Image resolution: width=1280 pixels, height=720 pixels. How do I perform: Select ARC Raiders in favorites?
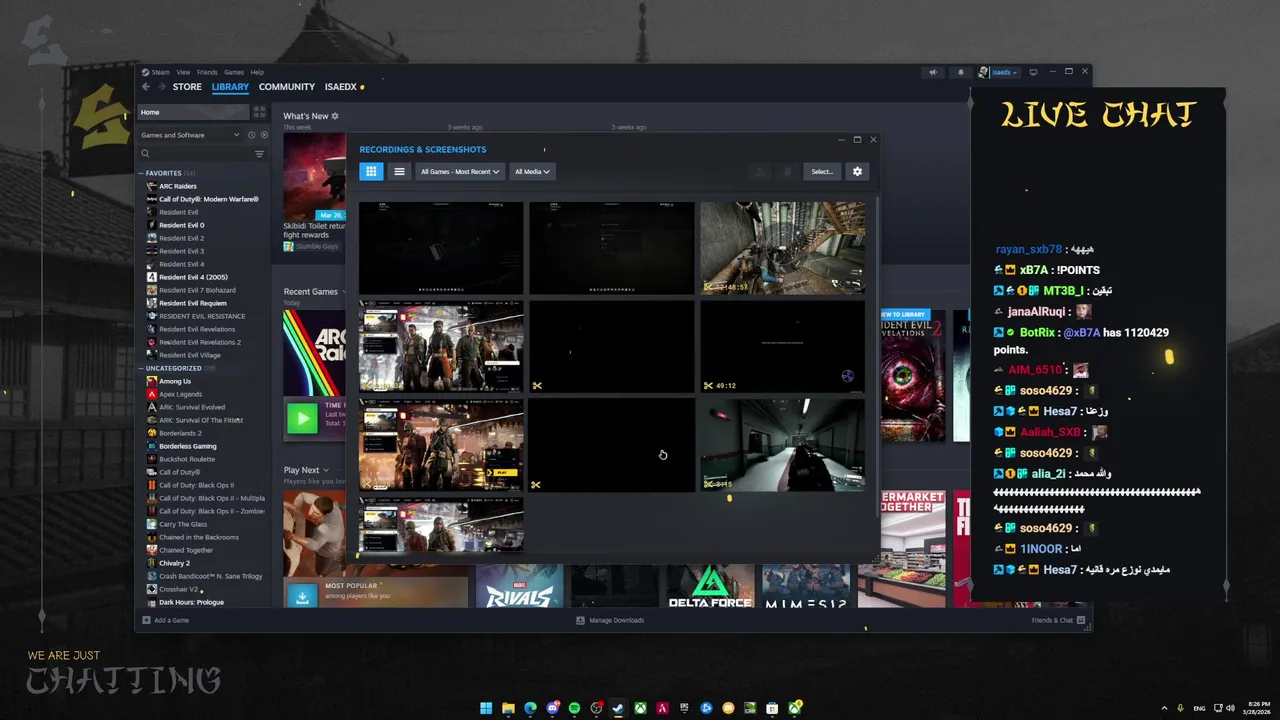tap(178, 186)
